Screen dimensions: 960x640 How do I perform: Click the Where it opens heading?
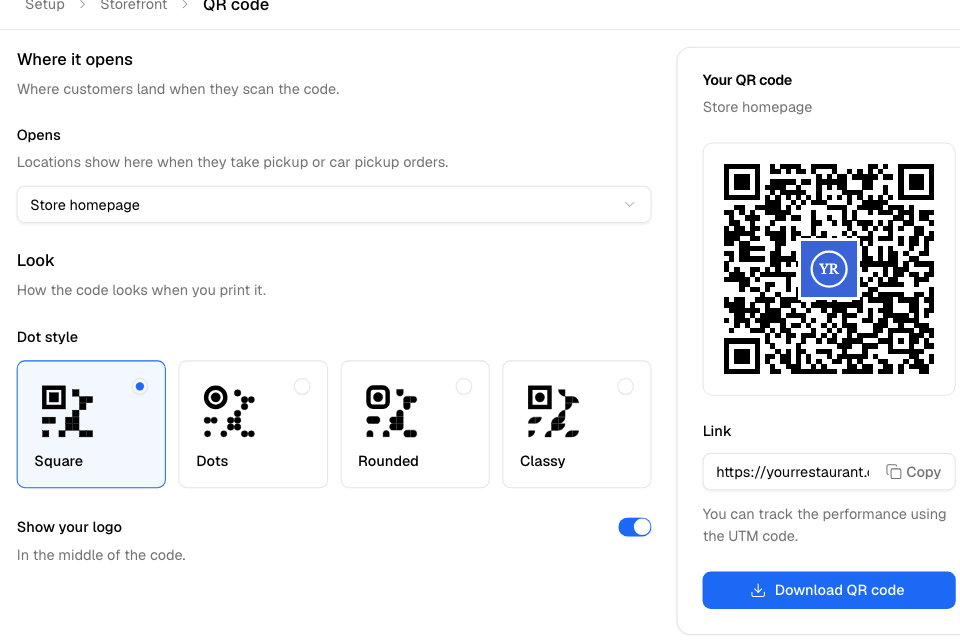point(75,59)
